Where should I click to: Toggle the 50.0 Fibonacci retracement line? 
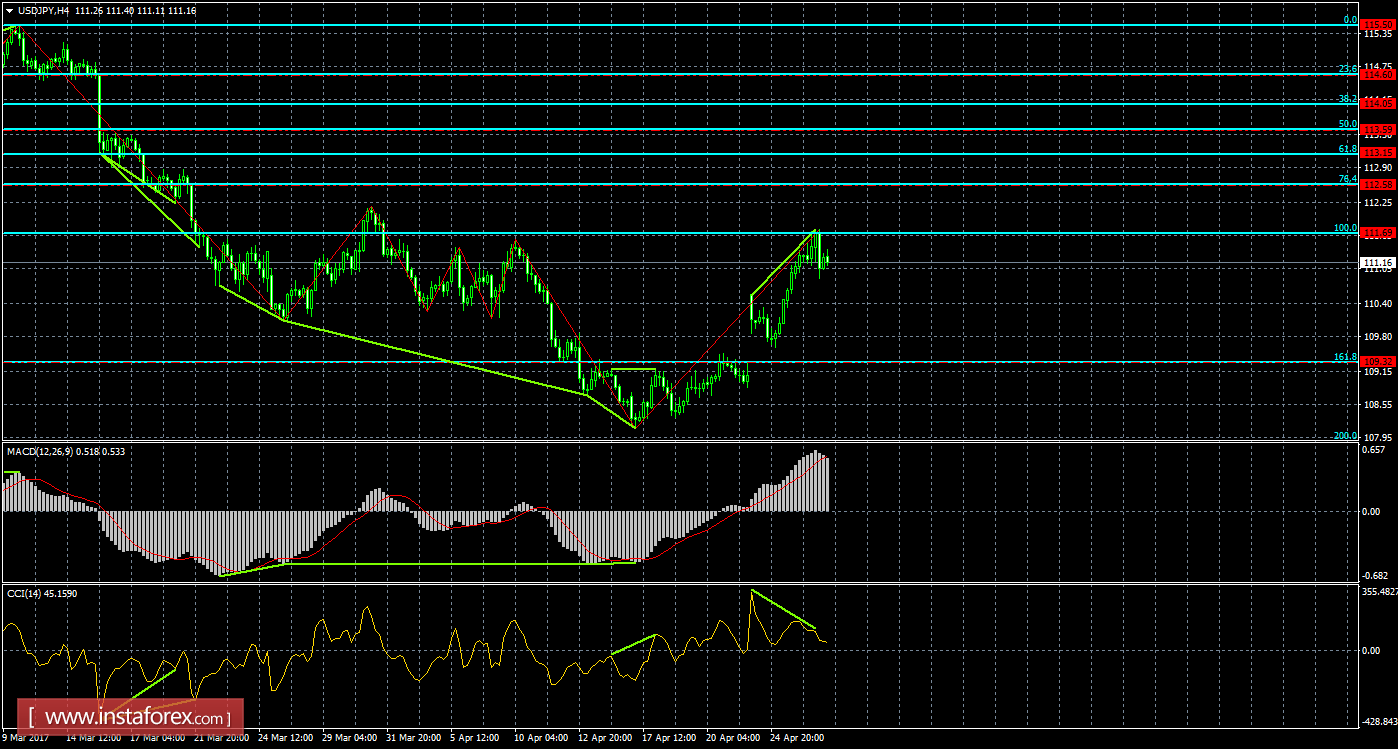600,130
